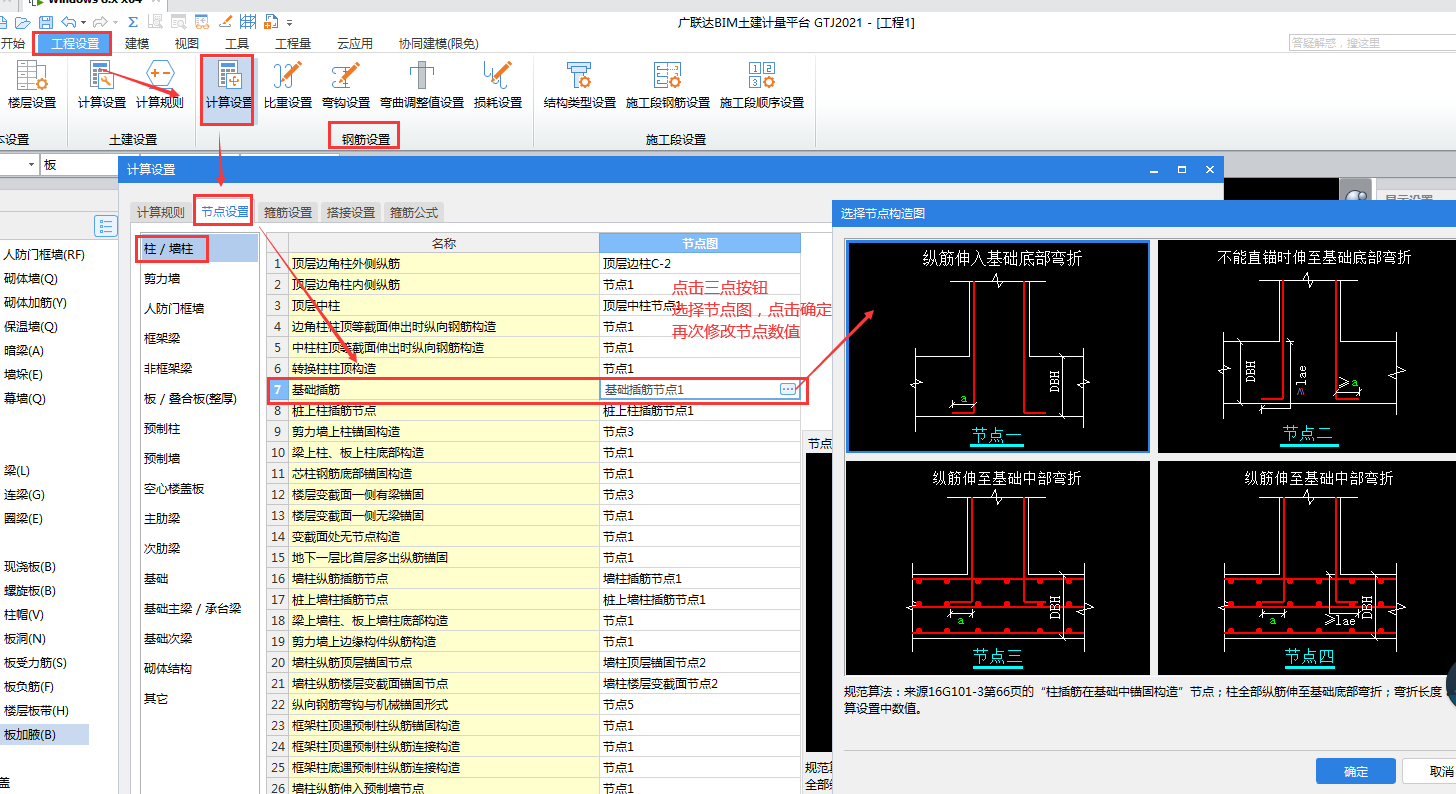Screen dimensions: 1456x794
Task: Click 墙柱顶层锚固节点2 cell
Action: 700,663
